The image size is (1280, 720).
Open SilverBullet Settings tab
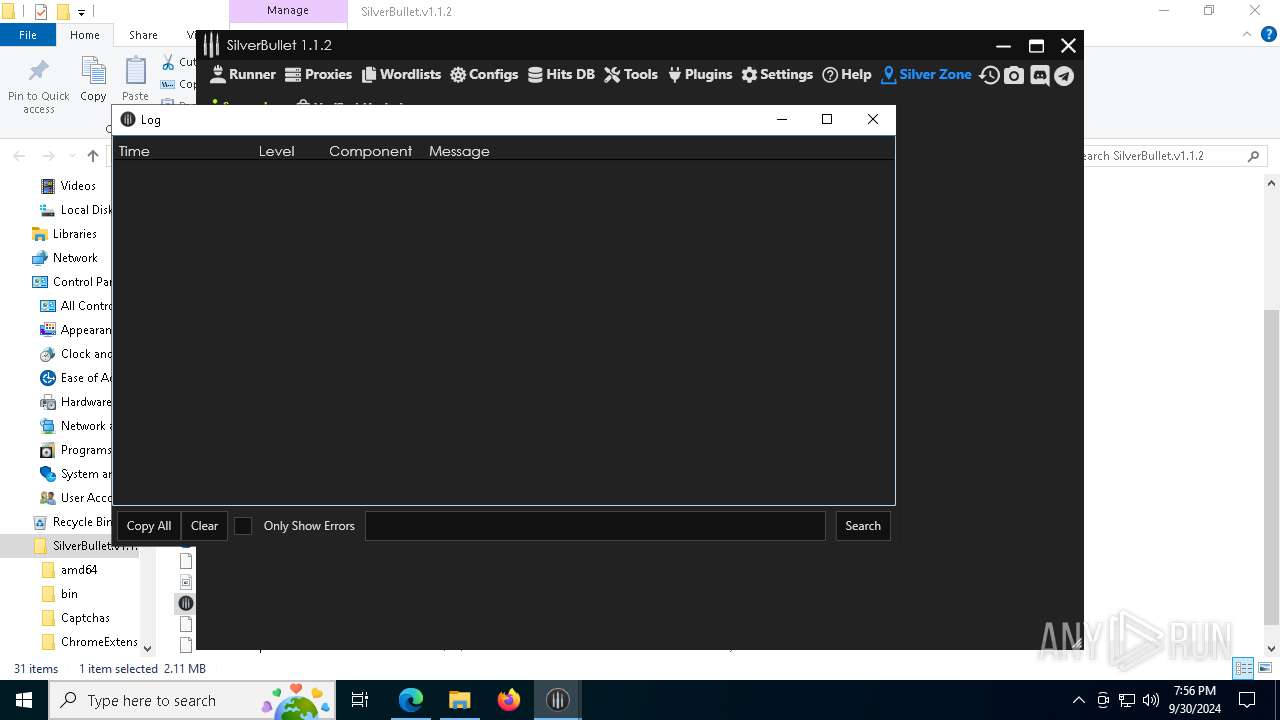pos(777,74)
